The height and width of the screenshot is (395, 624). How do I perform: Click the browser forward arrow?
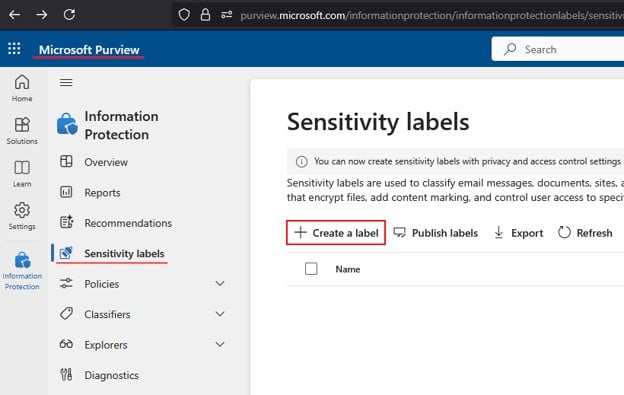(x=41, y=15)
